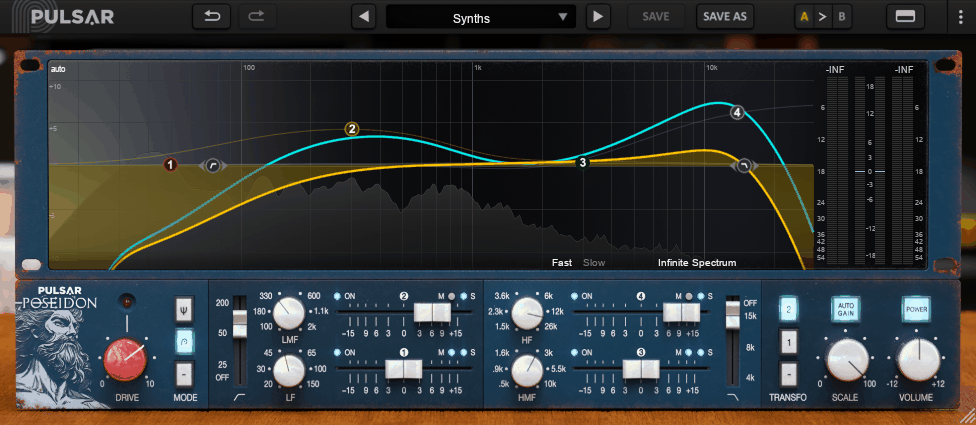This screenshot has width=976, height=425.
Task: Set spectrum speed to Fast
Action: [x=561, y=263]
